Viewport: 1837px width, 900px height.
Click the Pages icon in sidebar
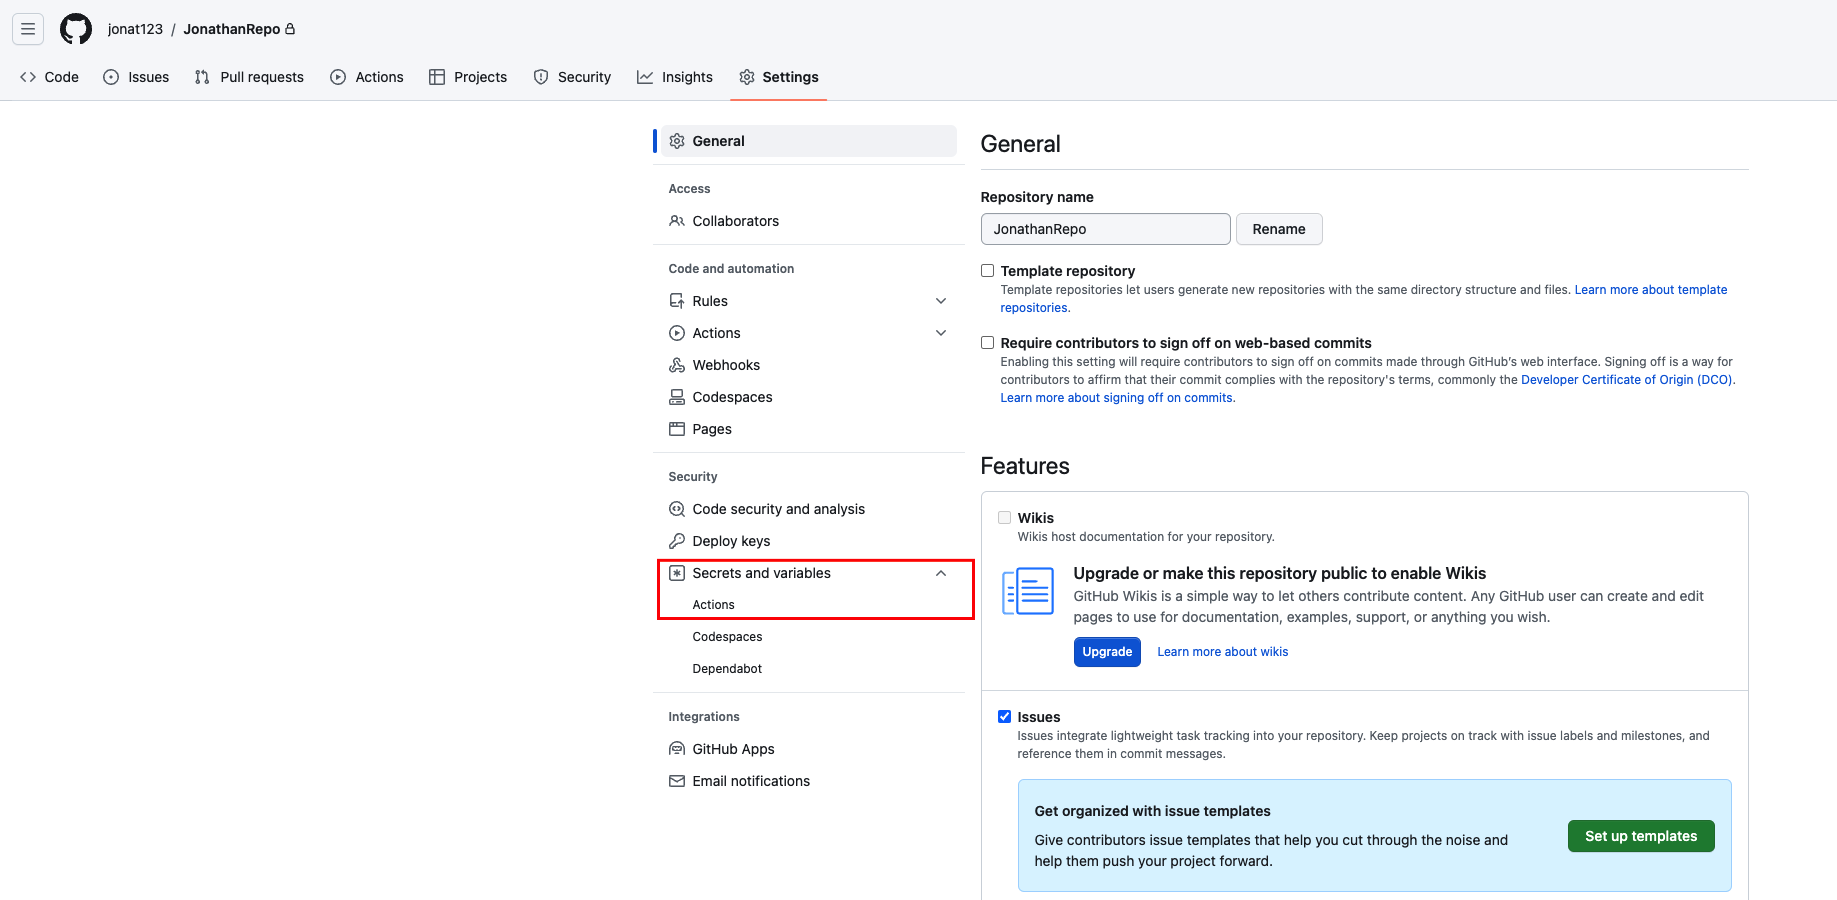[677, 429]
